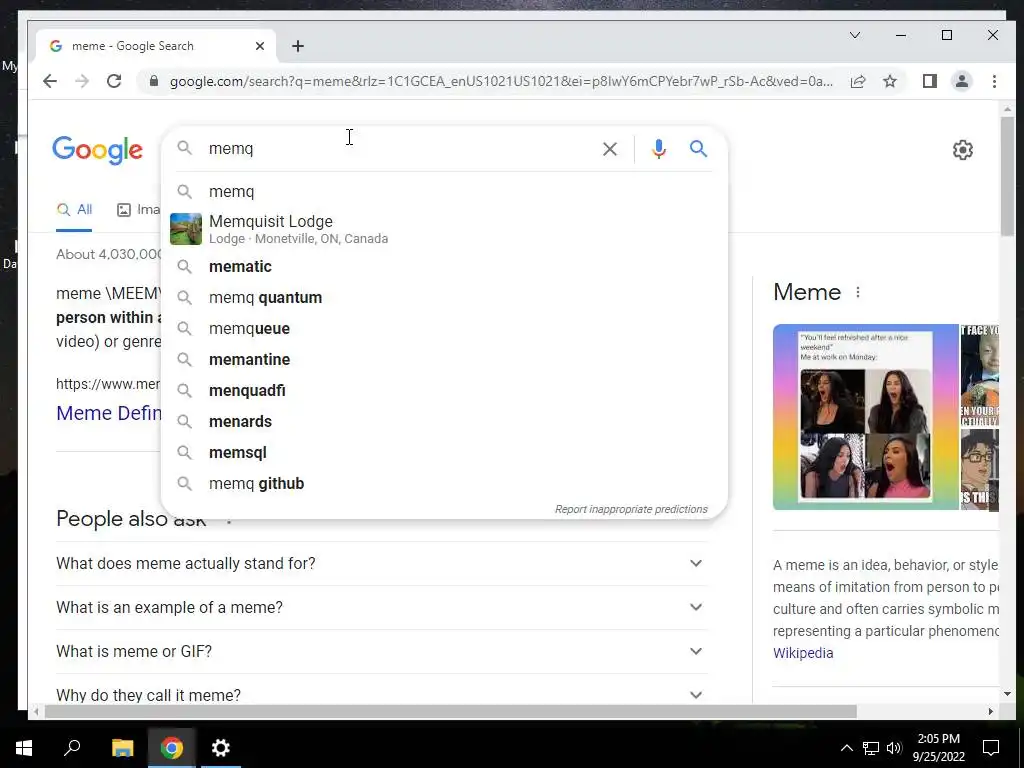Open File Explorer from taskbar
The image size is (1024, 768).
click(x=122, y=748)
